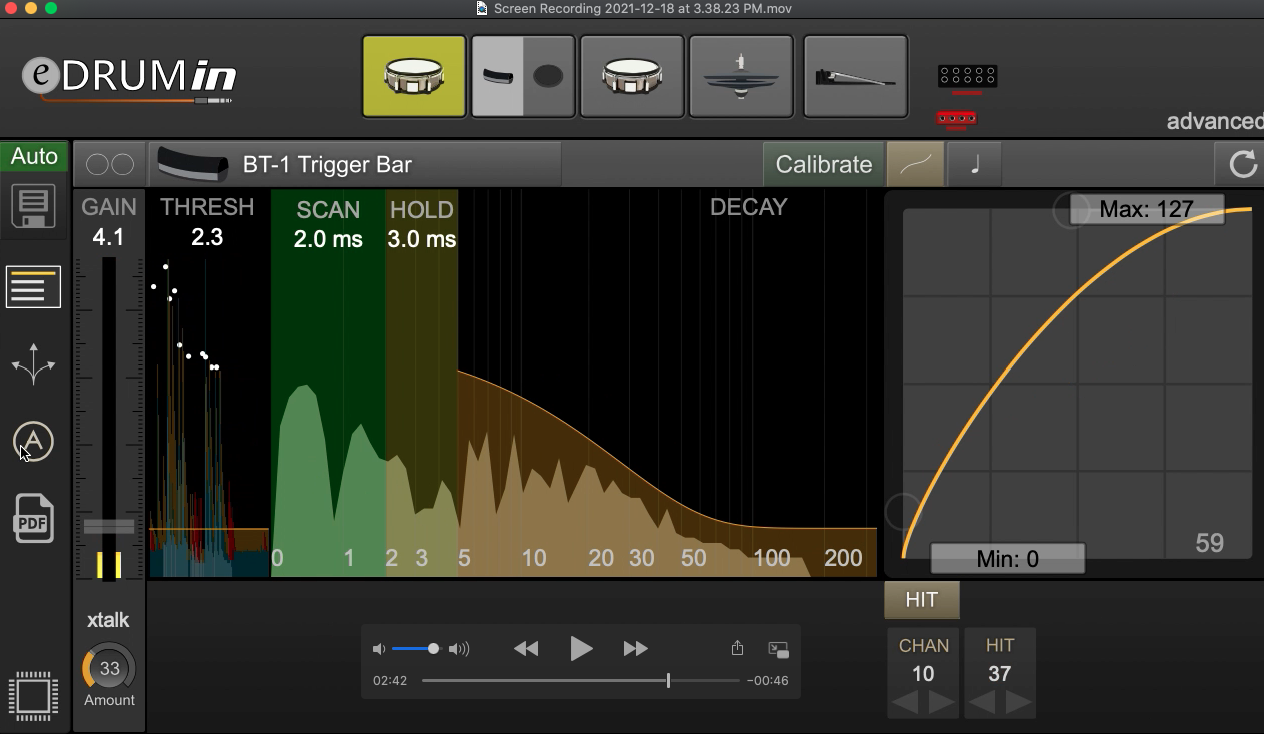Select the first snare pad input
The height and width of the screenshot is (734, 1264).
click(x=414, y=77)
